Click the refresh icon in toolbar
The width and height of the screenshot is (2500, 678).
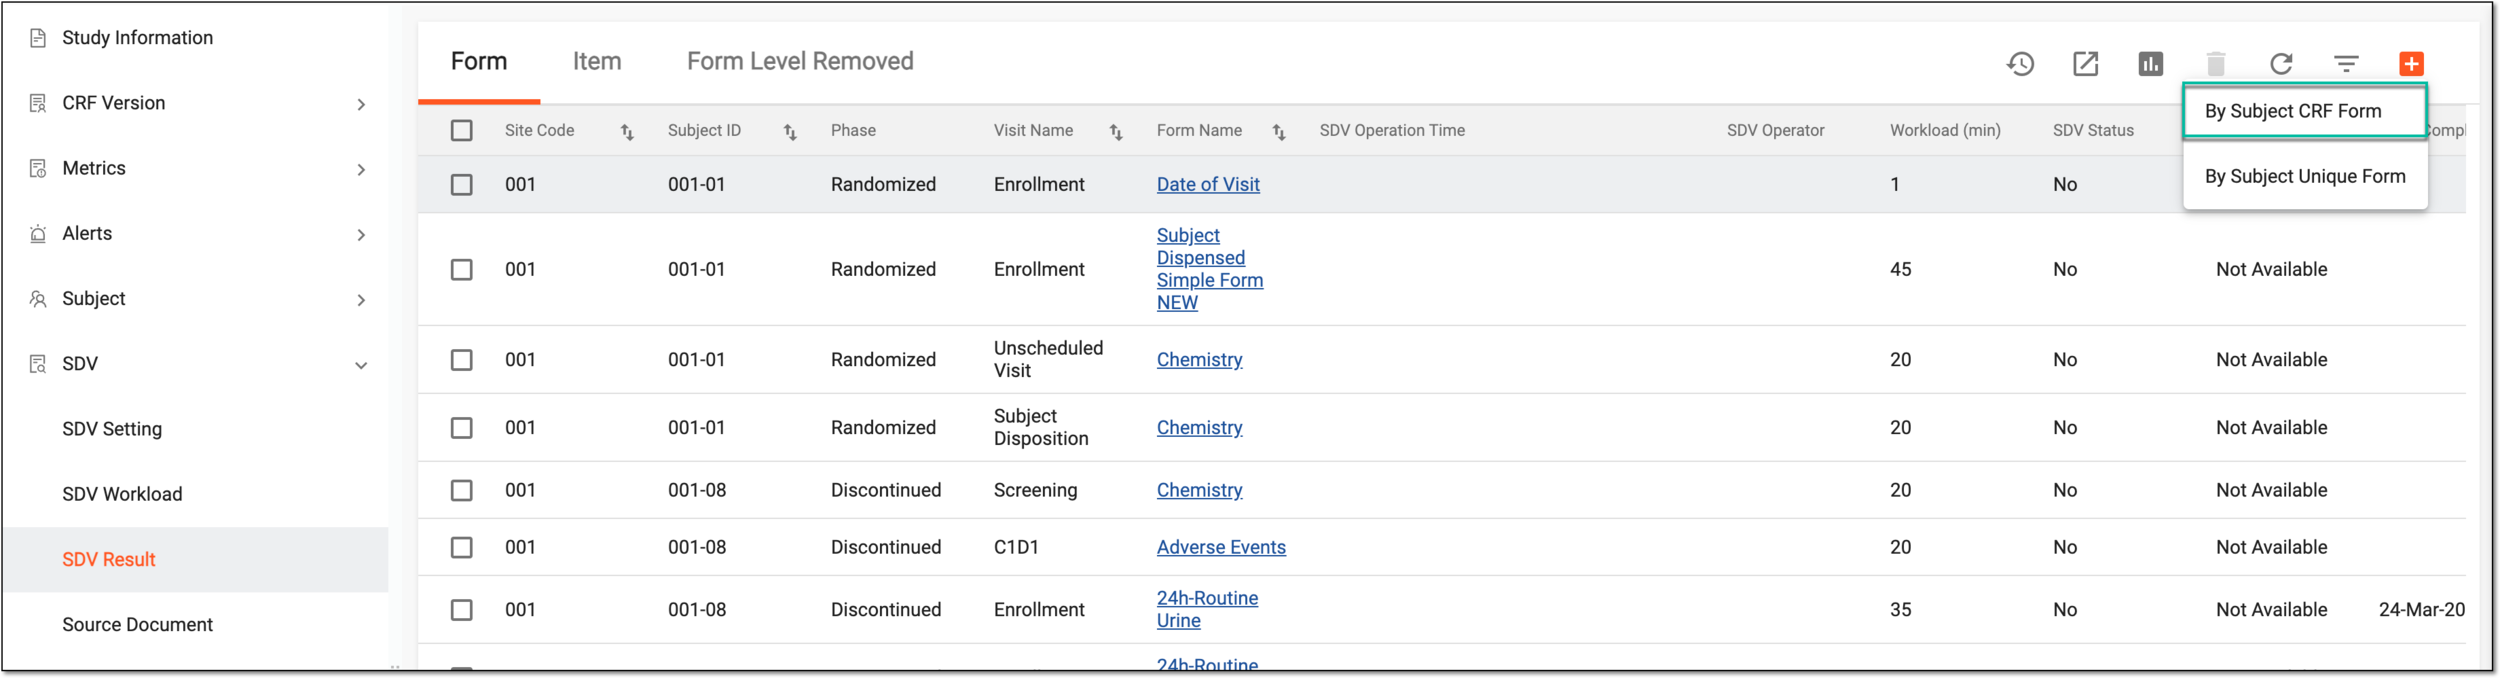click(2281, 64)
